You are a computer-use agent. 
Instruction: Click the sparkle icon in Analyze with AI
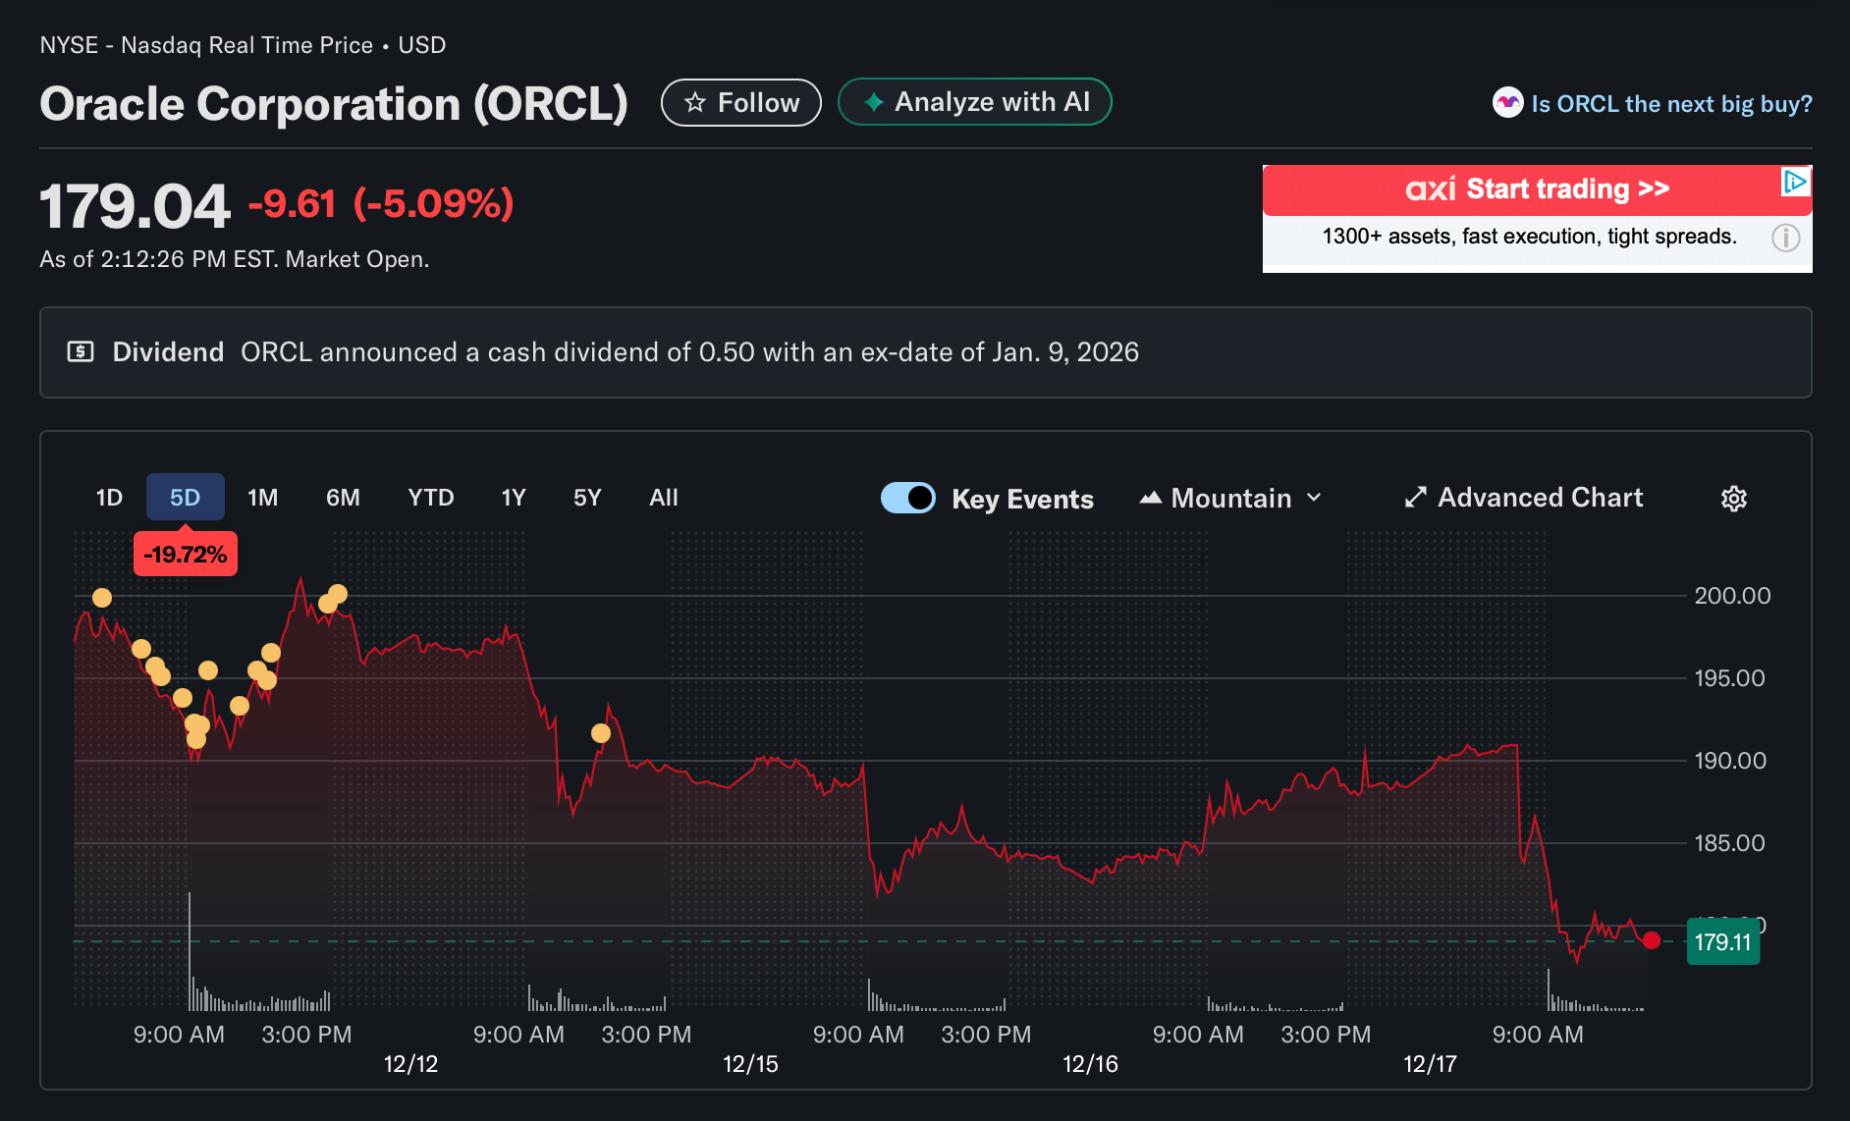point(873,102)
